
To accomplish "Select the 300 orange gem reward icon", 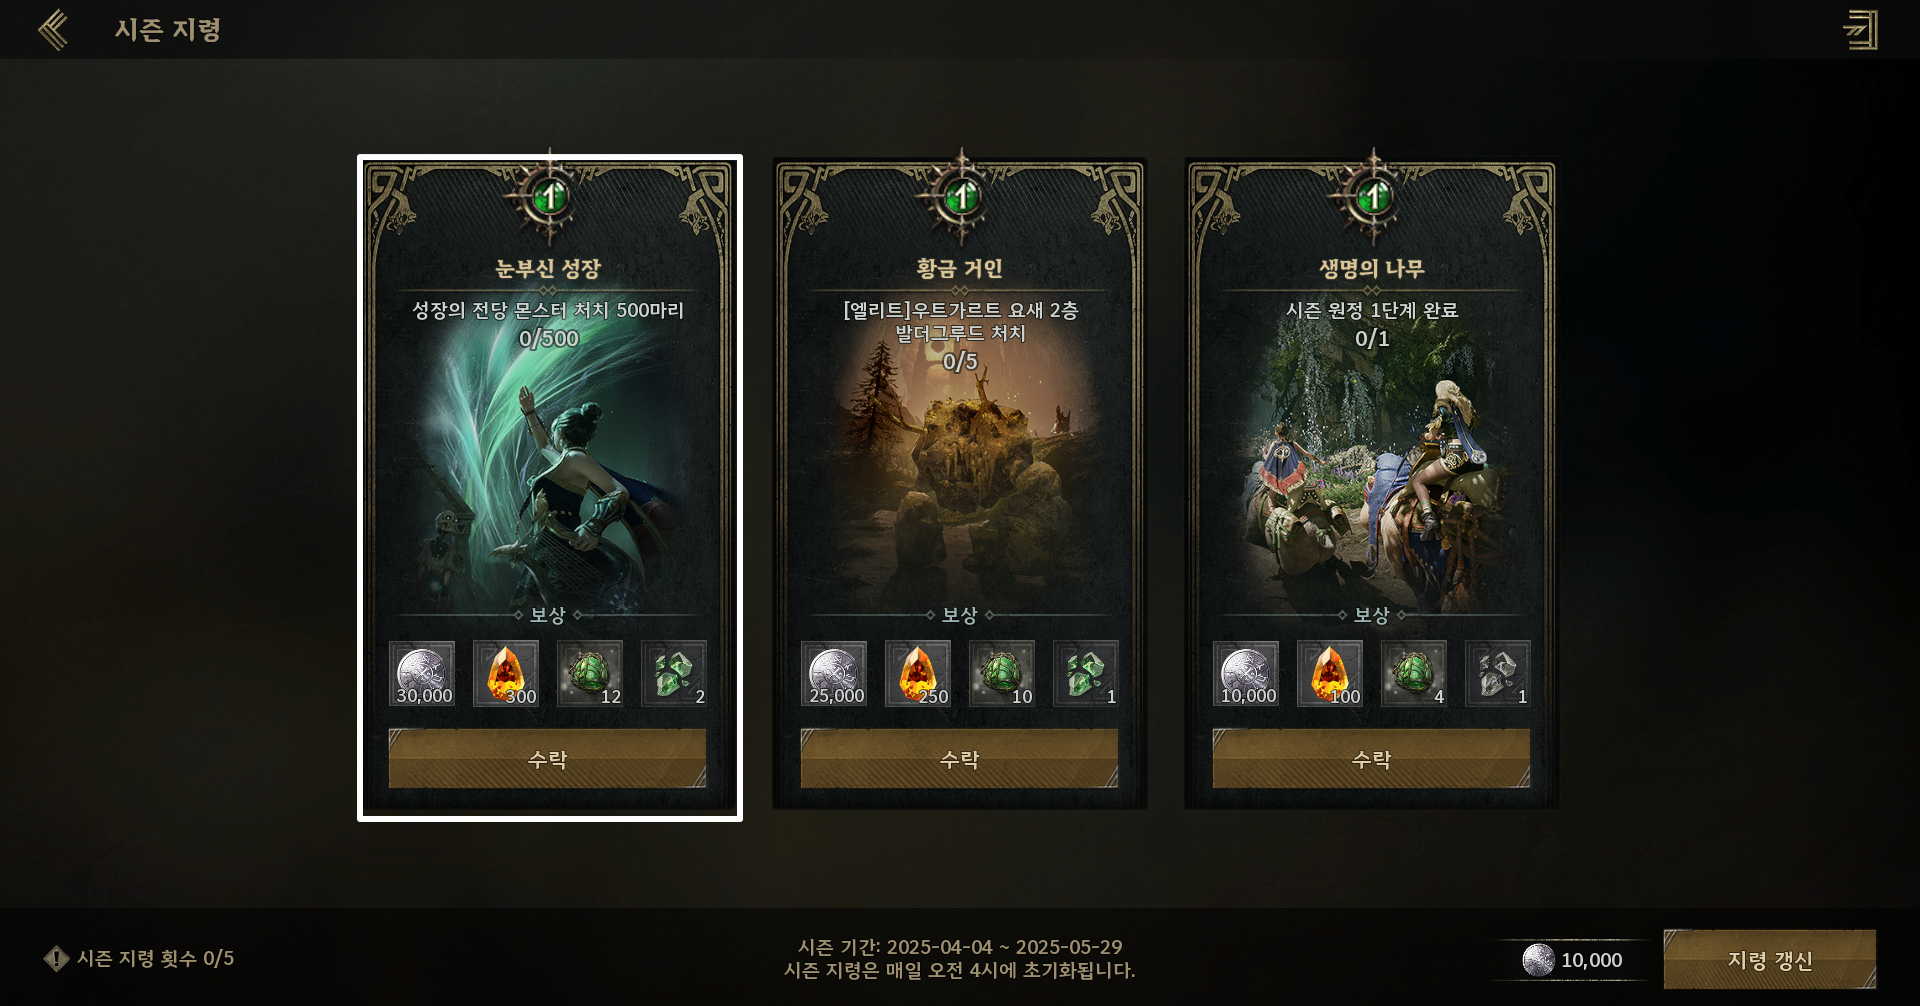I will [506, 673].
